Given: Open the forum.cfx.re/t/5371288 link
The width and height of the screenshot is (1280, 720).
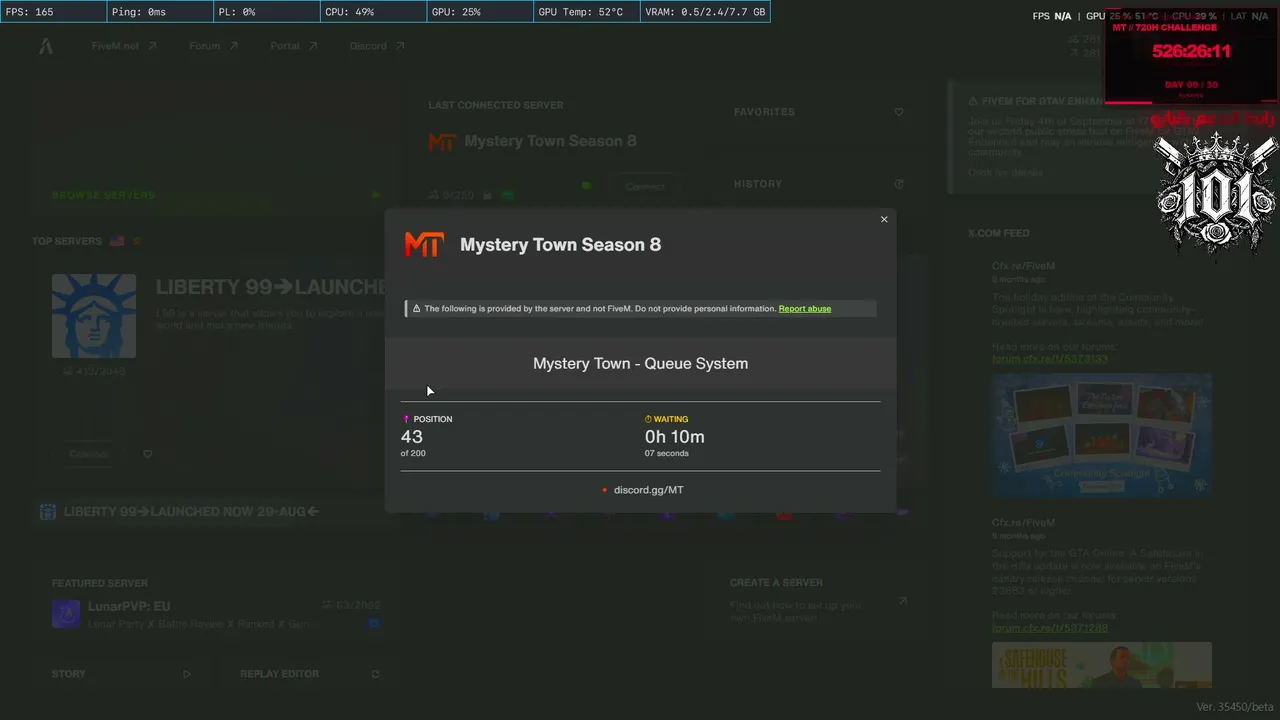Looking at the screenshot, I should 1050,628.
